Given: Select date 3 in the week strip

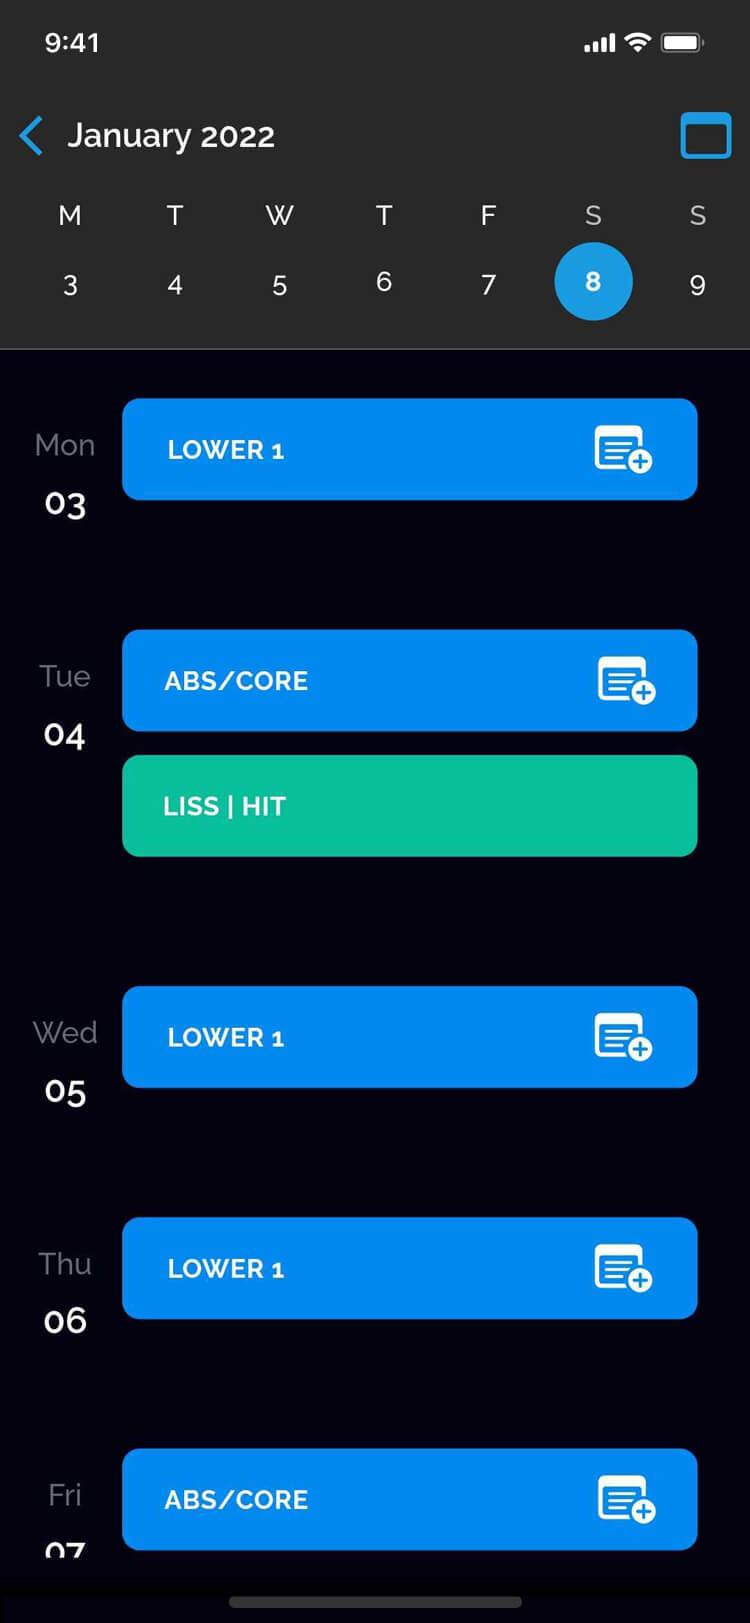Looking at the screenshot, I should [x=70, y=285].
